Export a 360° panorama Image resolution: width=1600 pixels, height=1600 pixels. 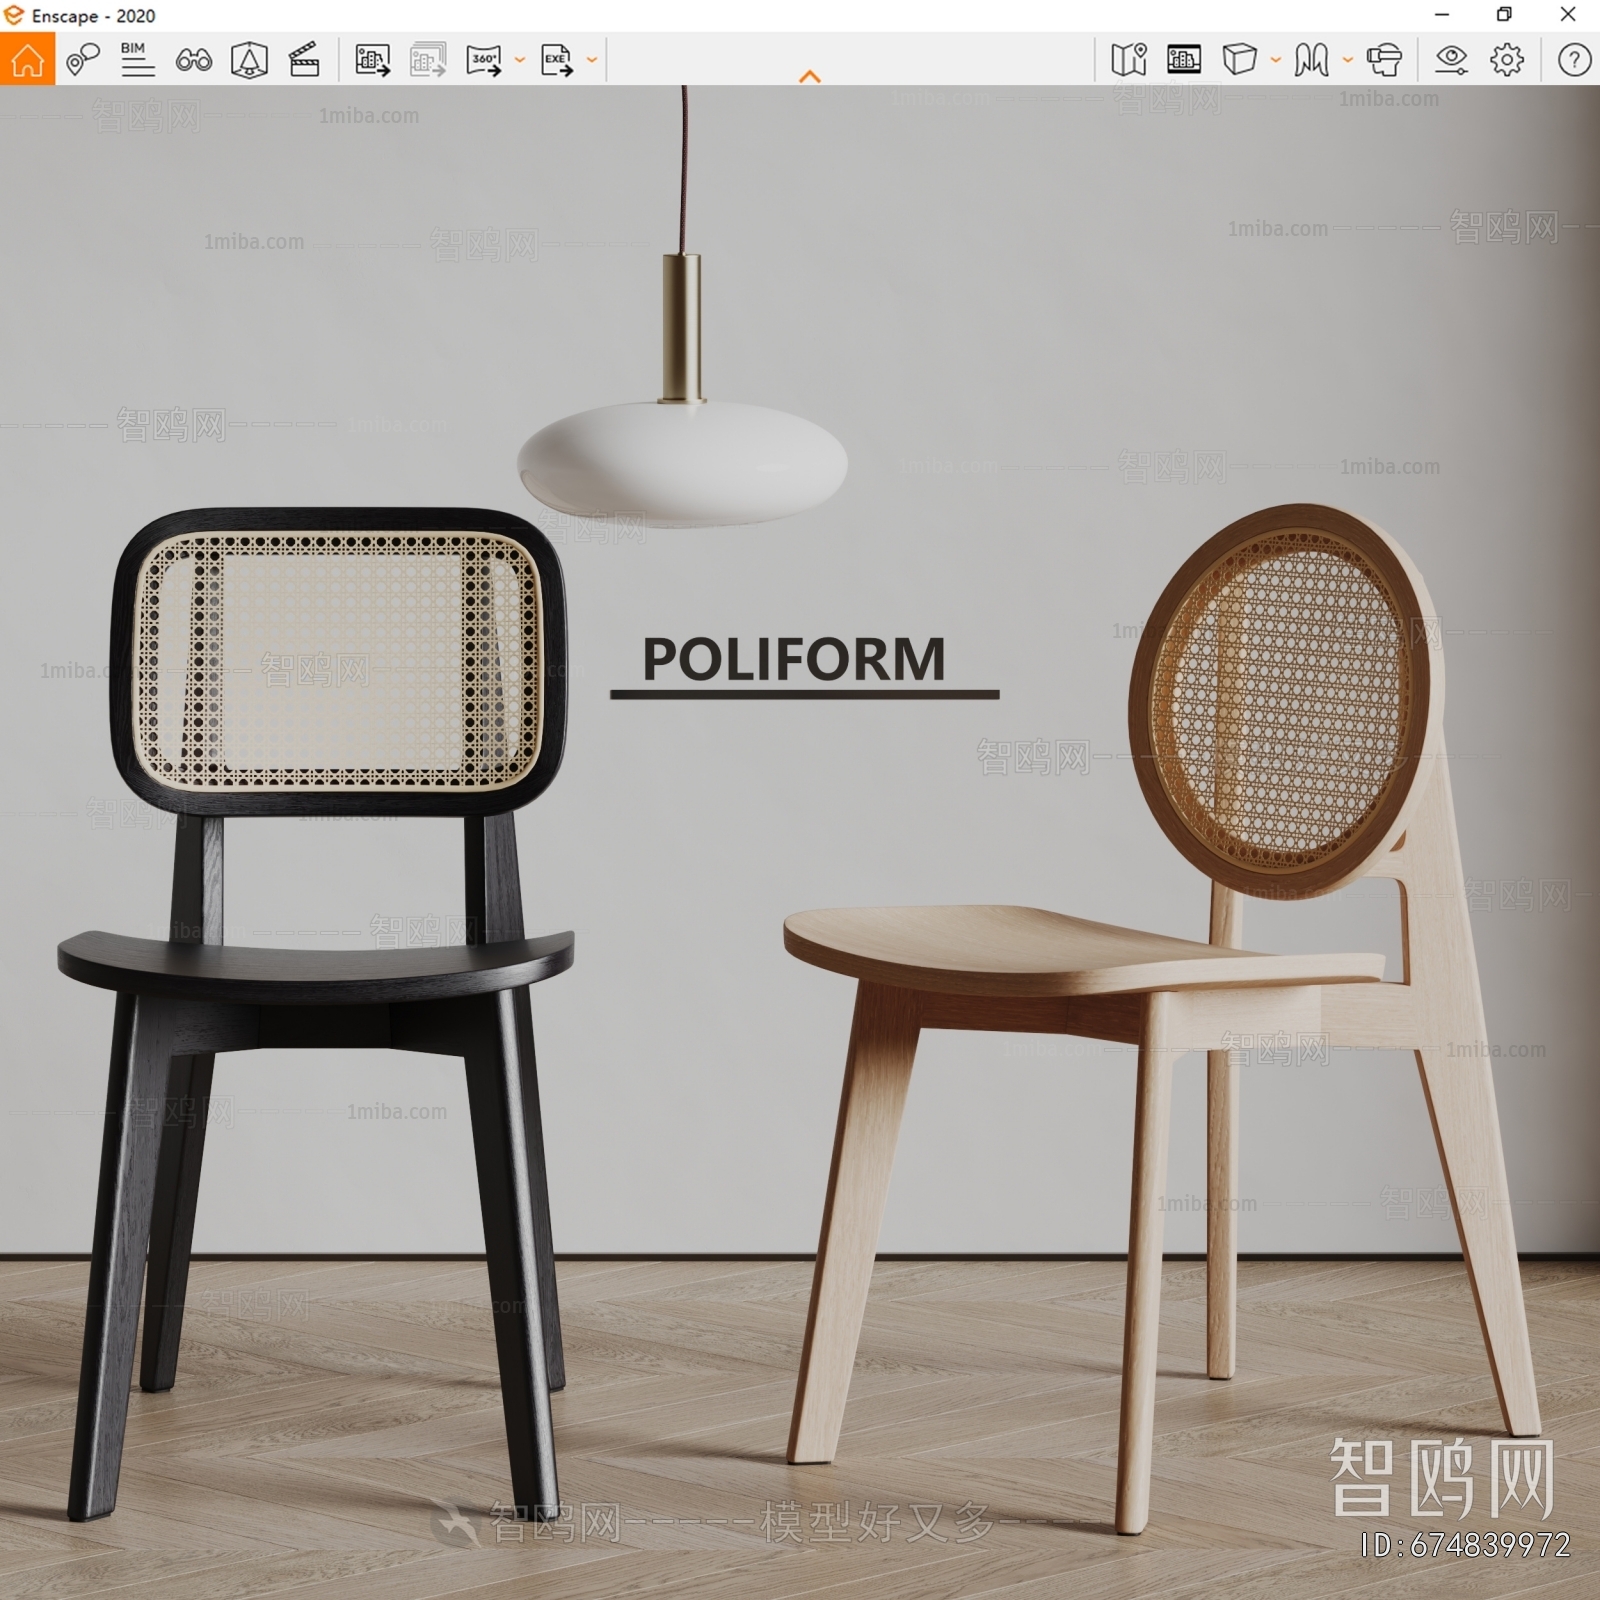coord(484,60)
